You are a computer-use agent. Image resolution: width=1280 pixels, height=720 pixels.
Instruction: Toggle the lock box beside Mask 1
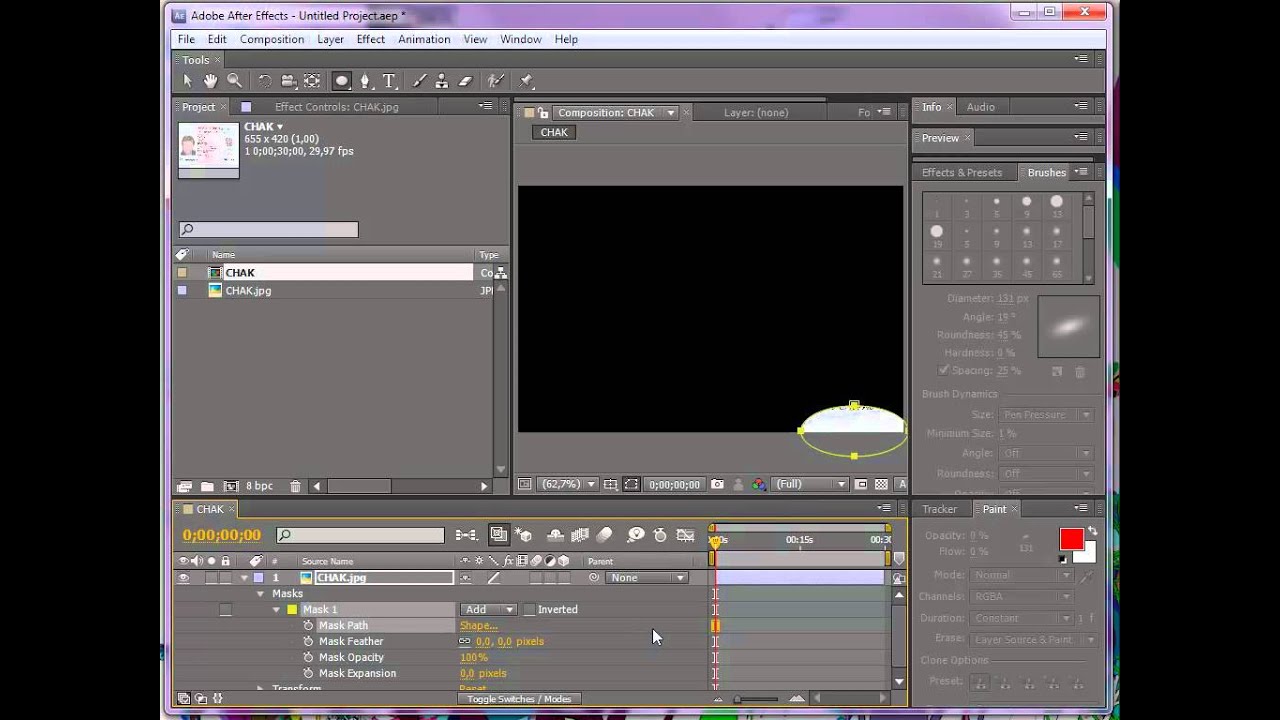pos(225,610)
